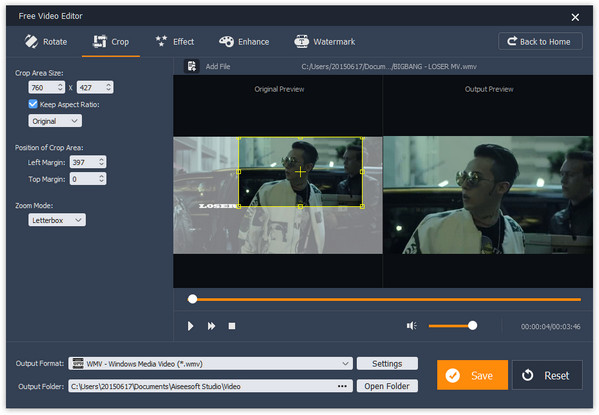Adjust the Top Margin stepper arrows
Screen dimensions: 599x415
click(x=102, y=178)
